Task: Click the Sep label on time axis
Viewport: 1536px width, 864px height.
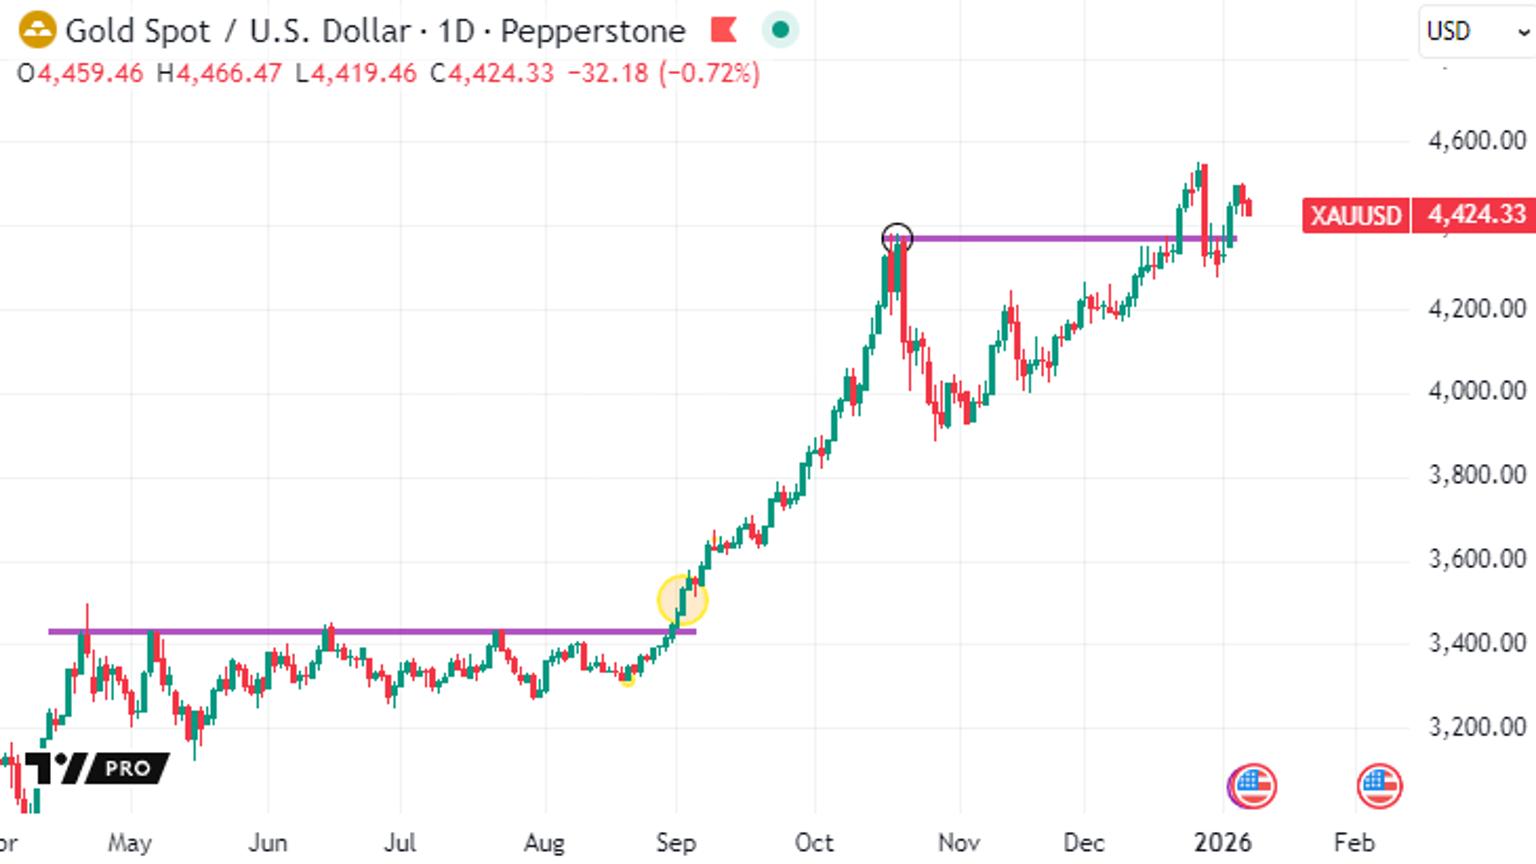Action: [676, 843]
